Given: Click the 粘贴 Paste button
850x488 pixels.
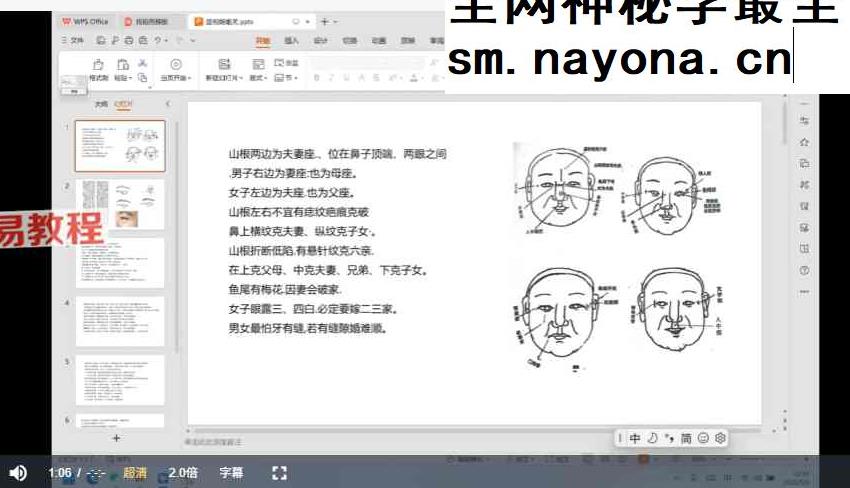Looking at the screenshot, I should [123, 70].
